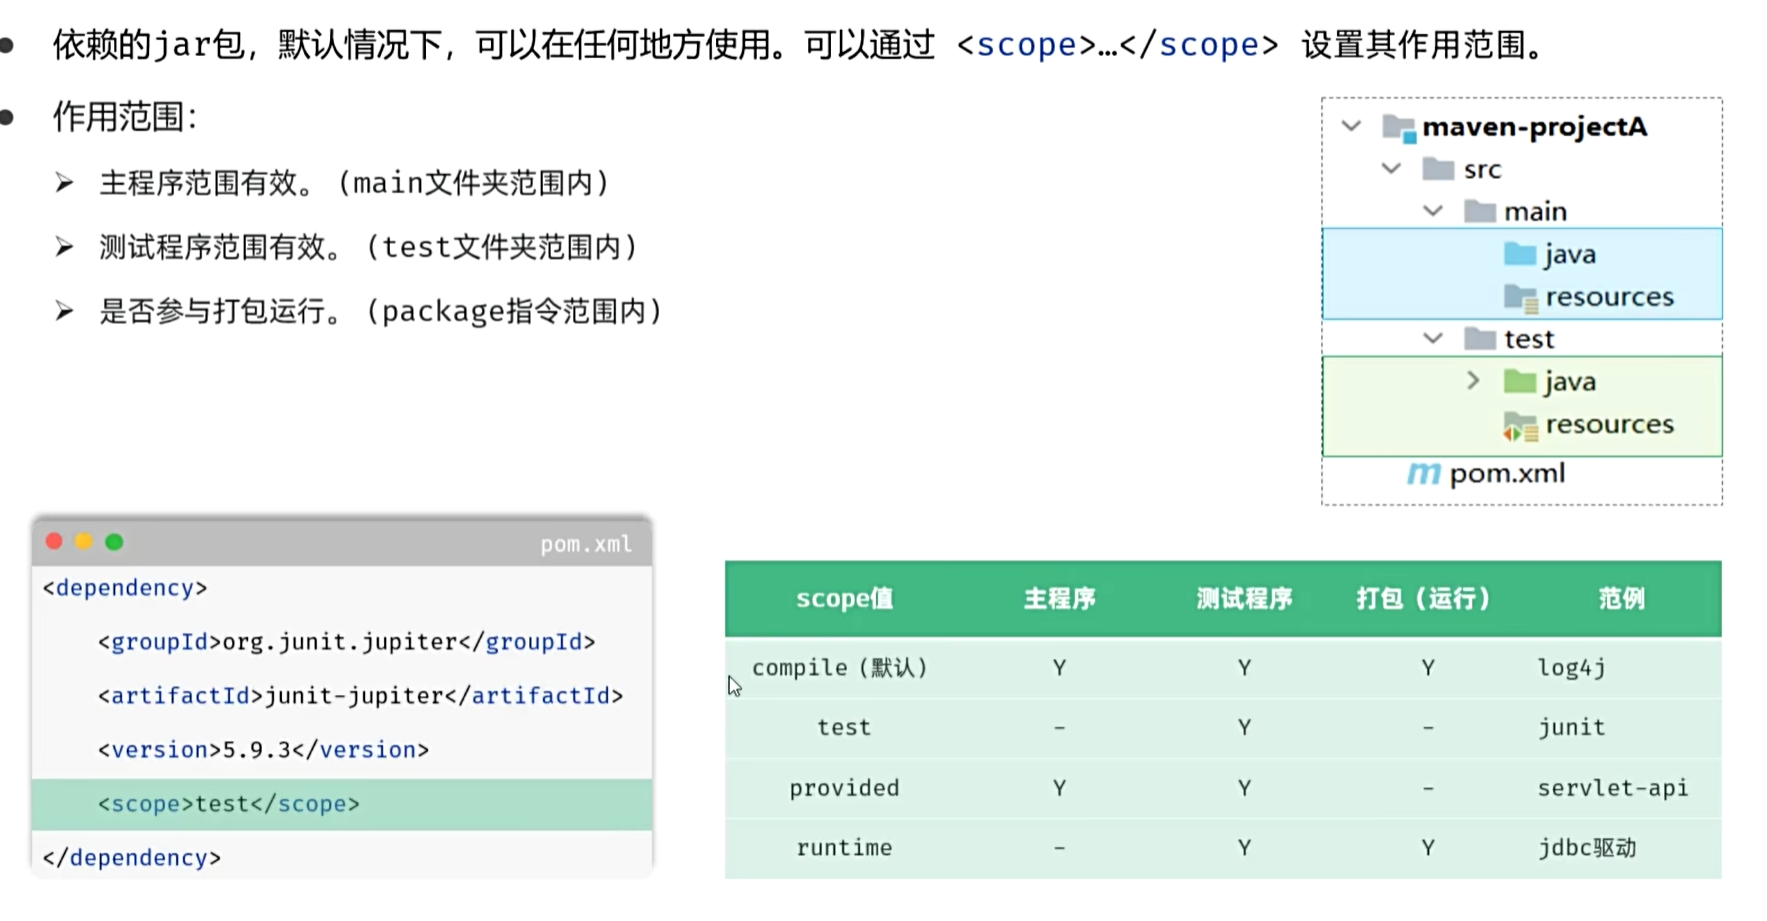Image resolution: width=1767 pixels, height=921 pixels.
Task: Click the 作用范围: bullet heading
Action: (125, 117)
